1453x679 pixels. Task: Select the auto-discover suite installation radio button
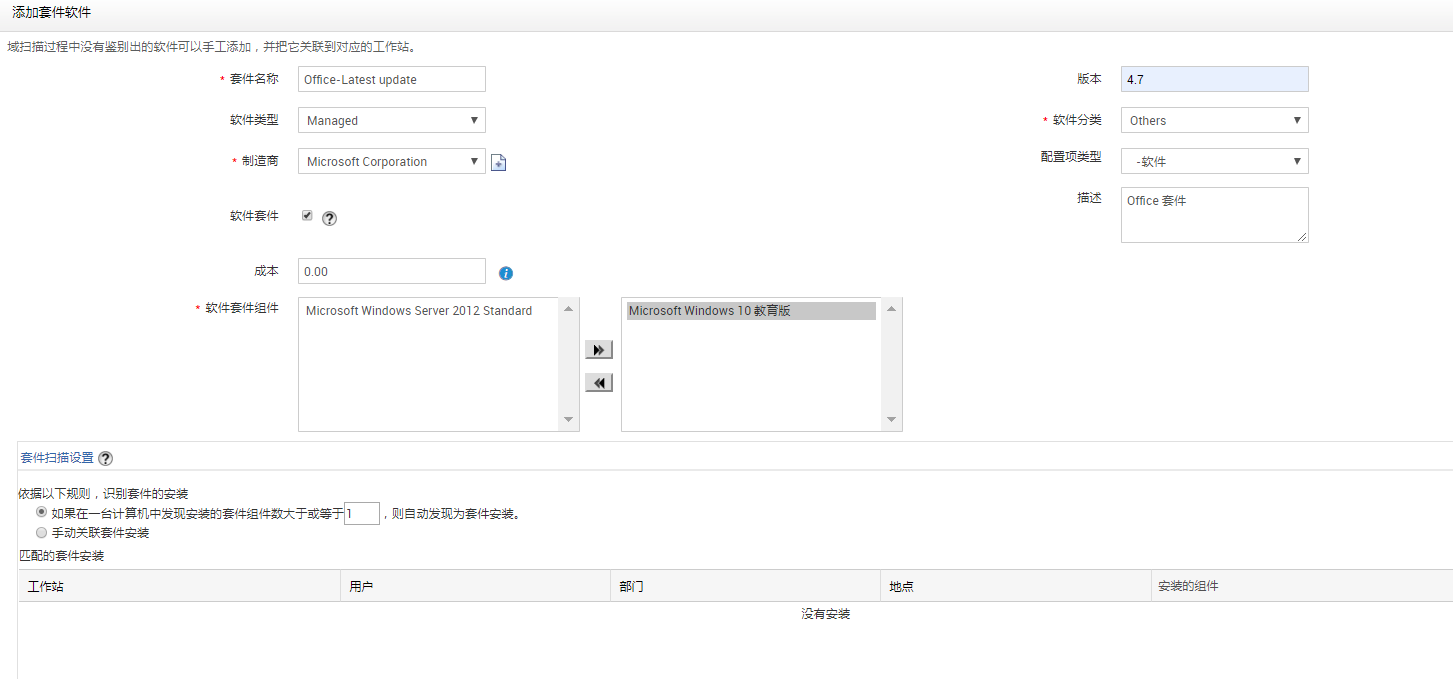point(41,513)
